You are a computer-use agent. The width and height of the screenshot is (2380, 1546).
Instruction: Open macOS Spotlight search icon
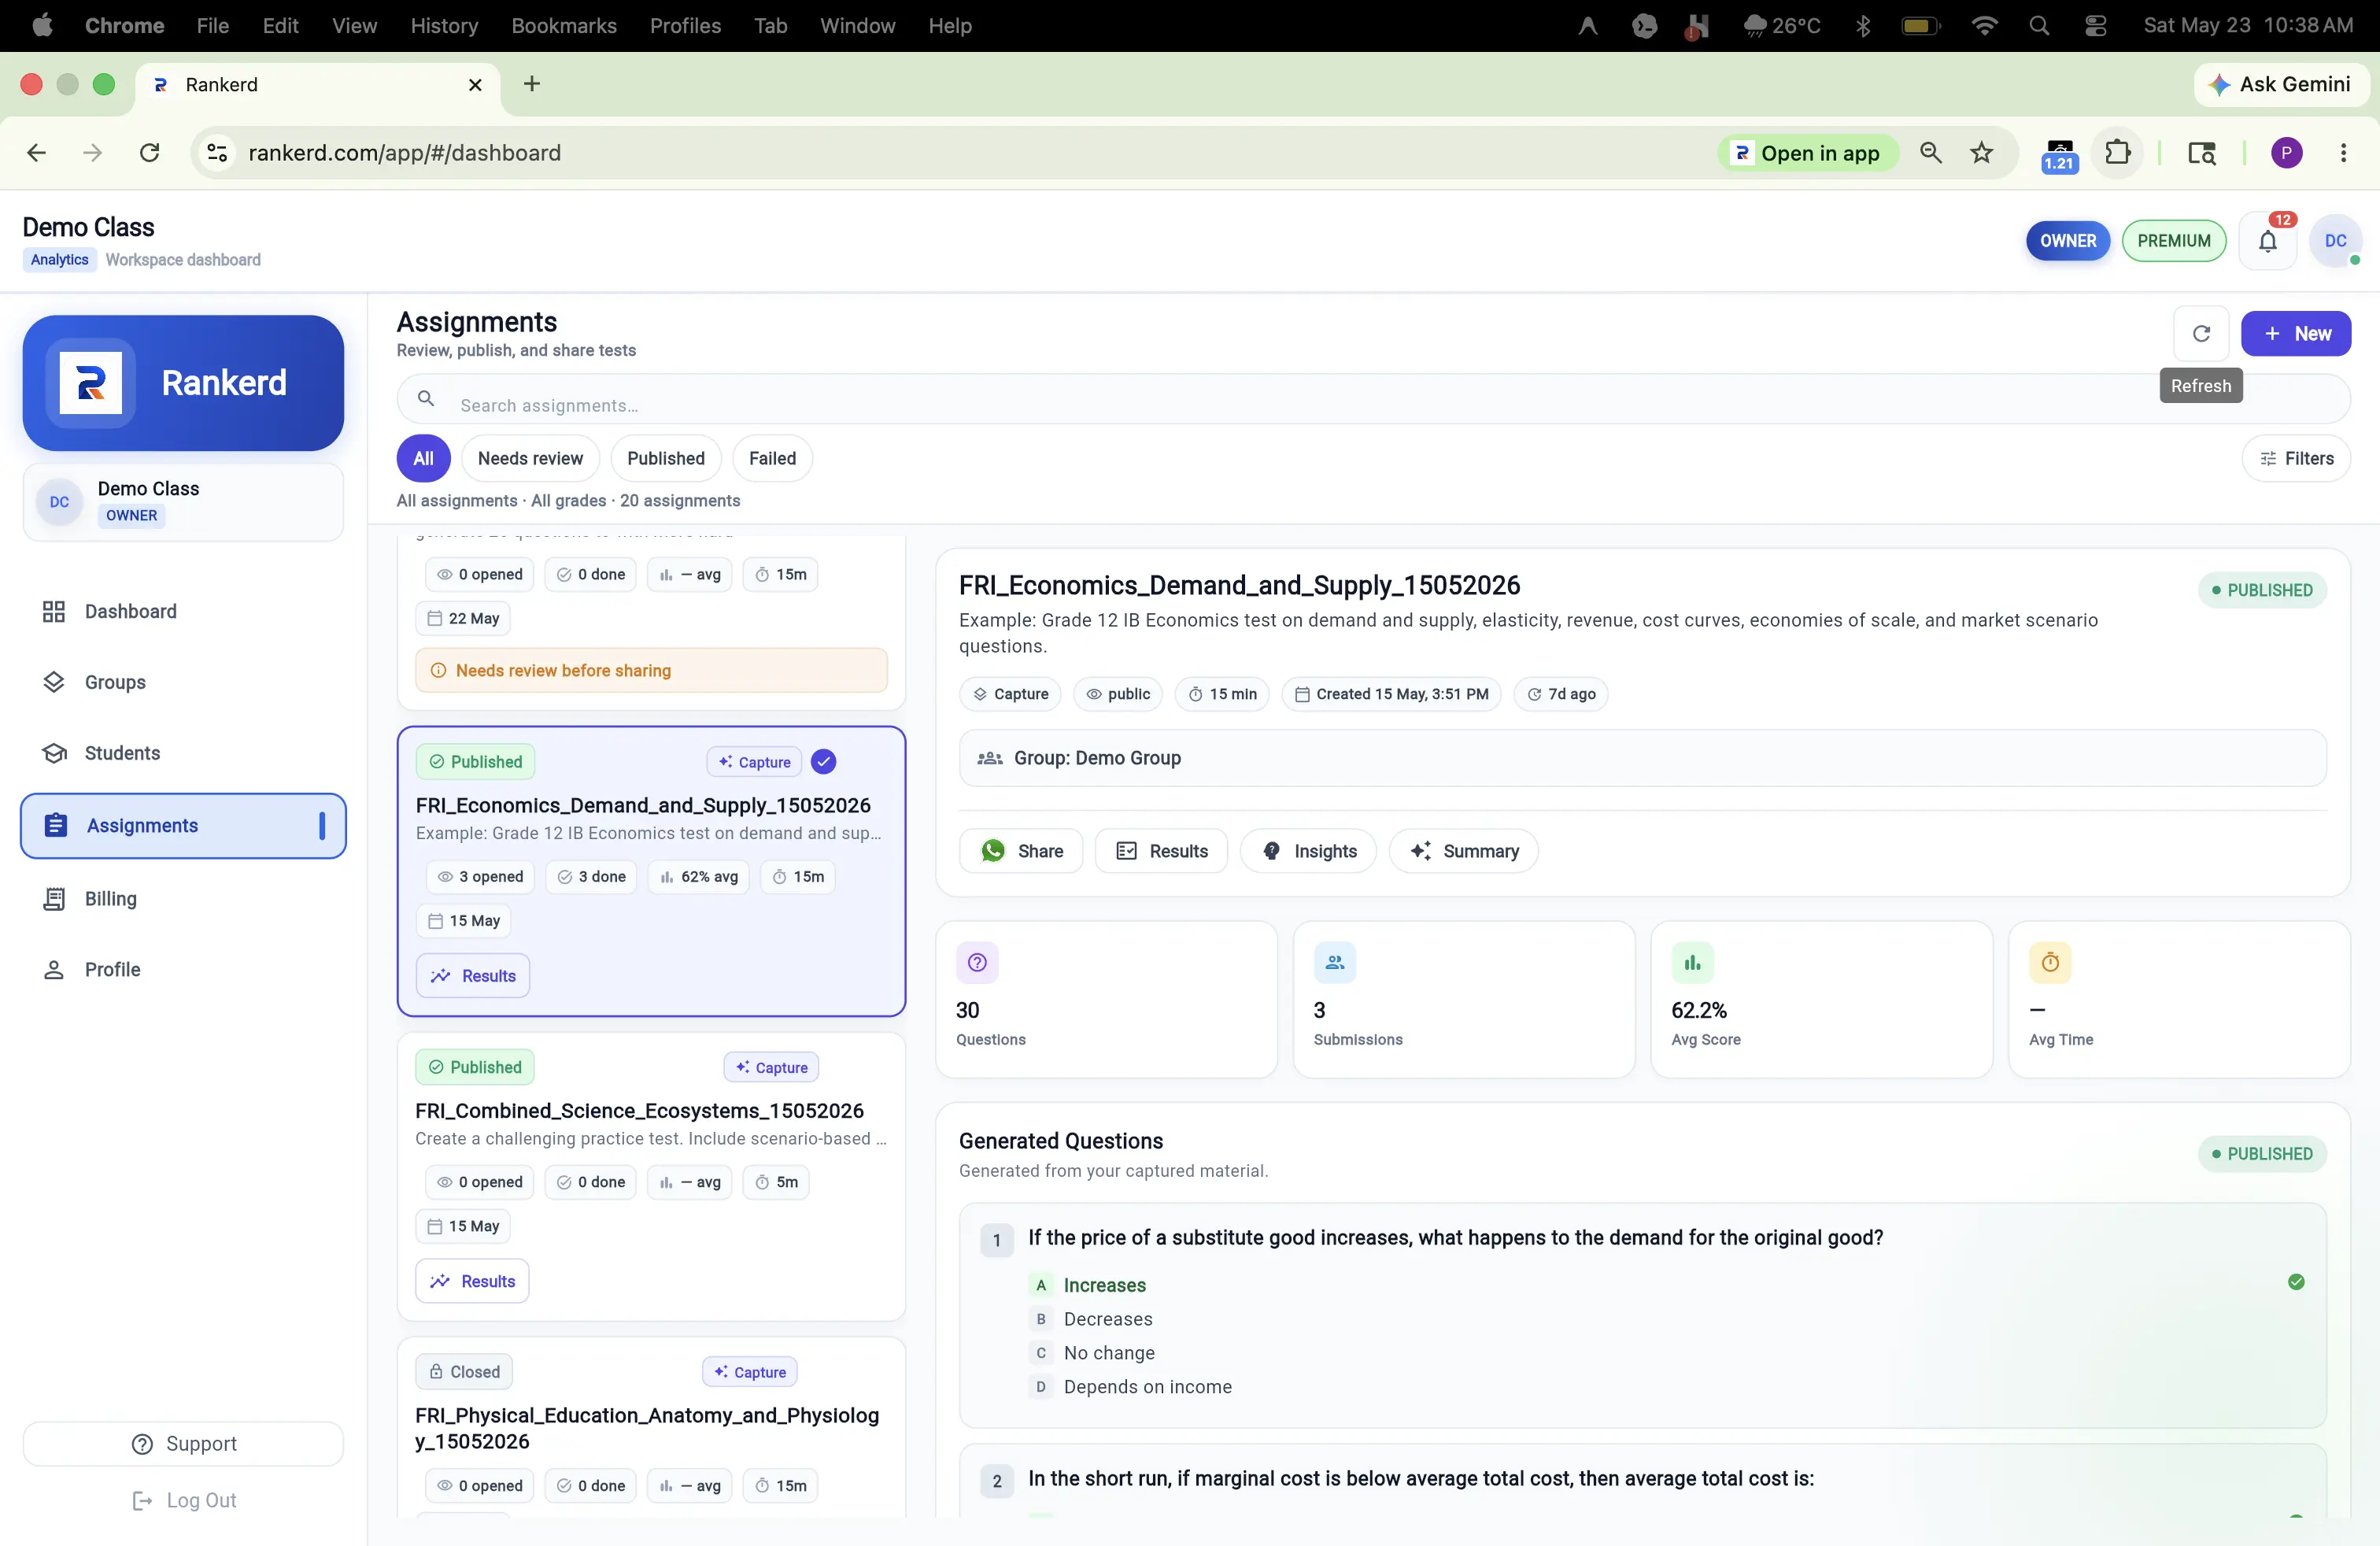coord(2039,26)
